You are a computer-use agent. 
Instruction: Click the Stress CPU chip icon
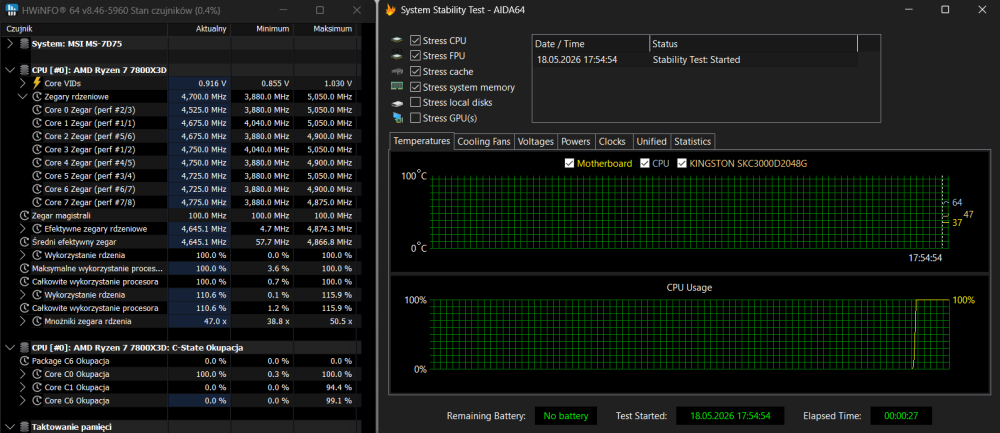tap(397, 40)
